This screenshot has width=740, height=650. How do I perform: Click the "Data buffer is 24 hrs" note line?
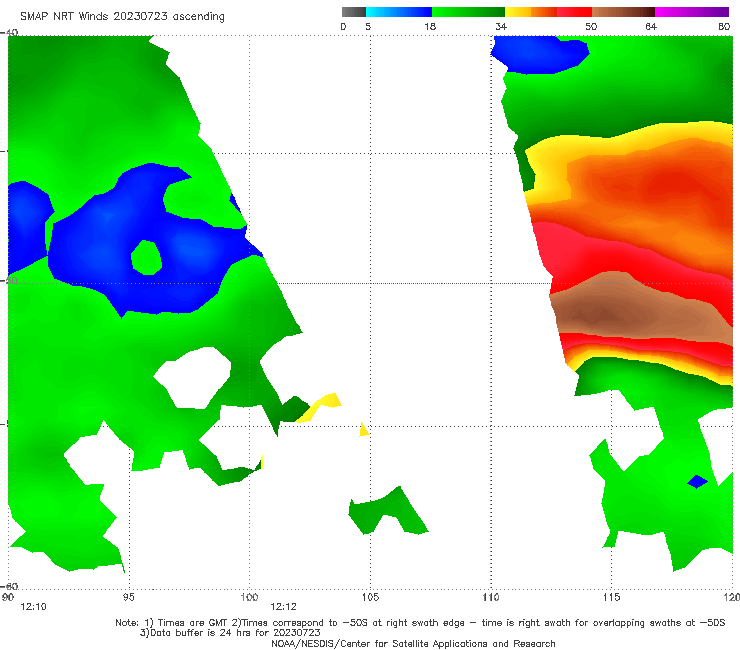click(230, 633)
